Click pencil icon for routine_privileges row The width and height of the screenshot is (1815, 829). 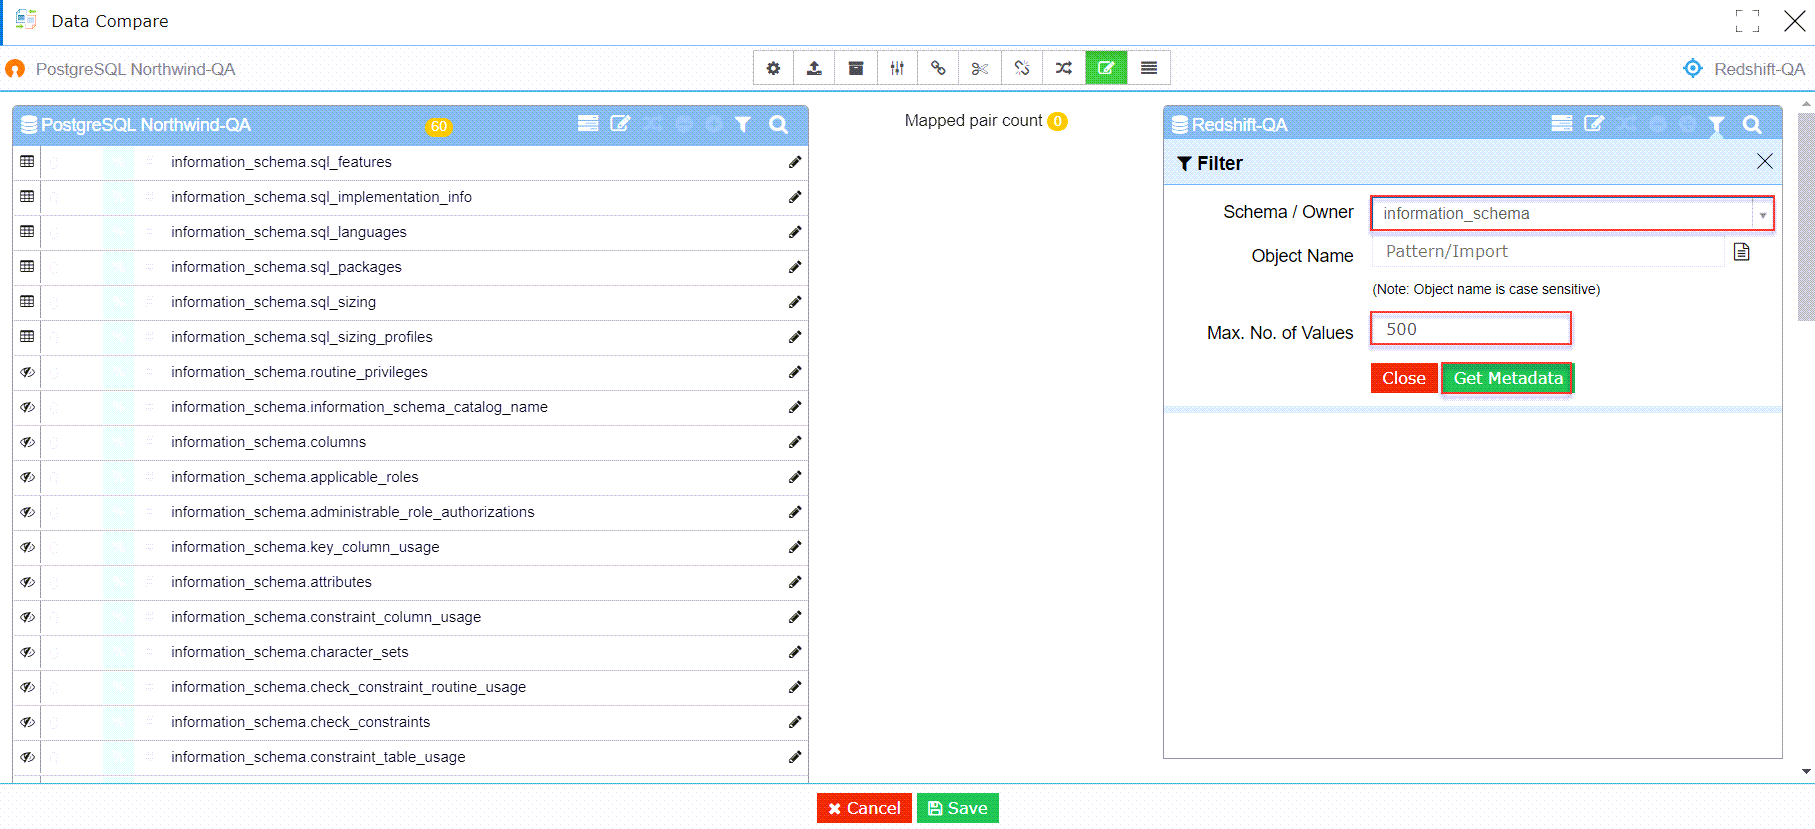(795, 372)
